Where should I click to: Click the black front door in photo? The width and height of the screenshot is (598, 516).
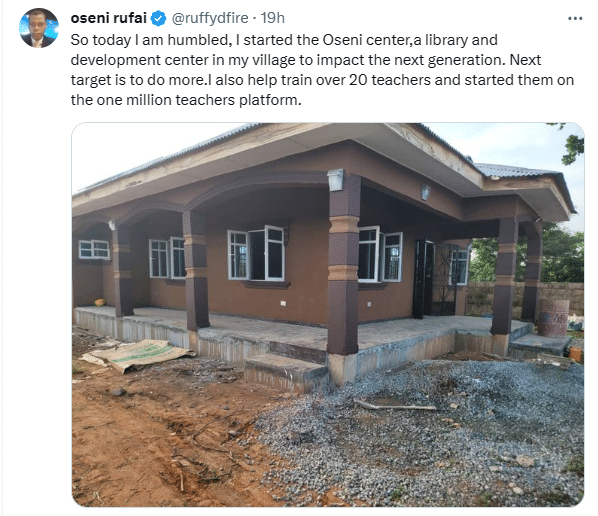tap(423, 279)
